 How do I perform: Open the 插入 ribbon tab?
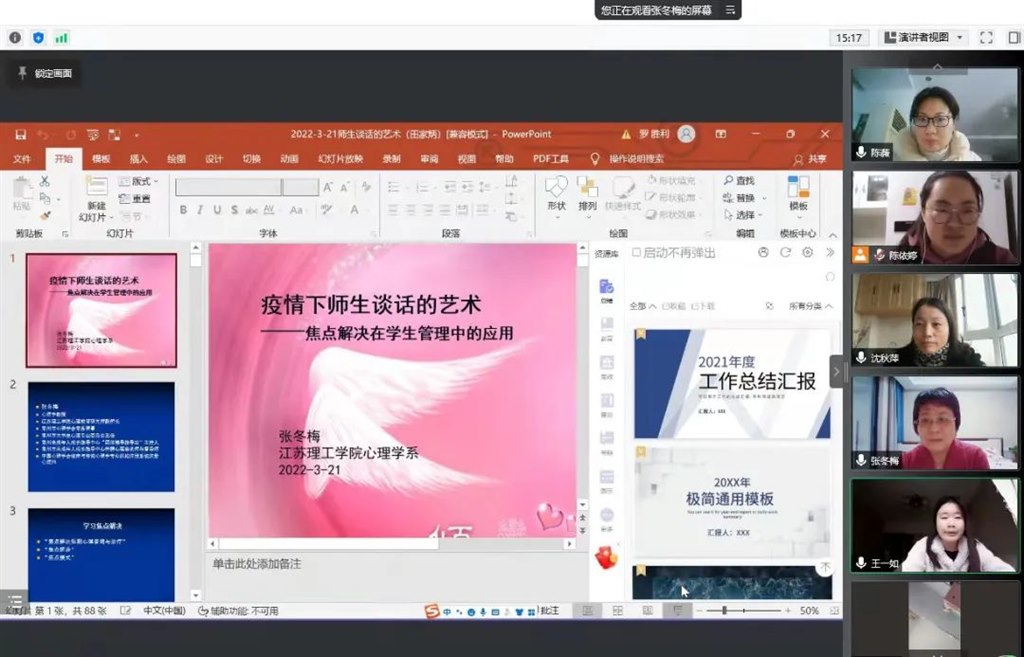coord(138,159)
